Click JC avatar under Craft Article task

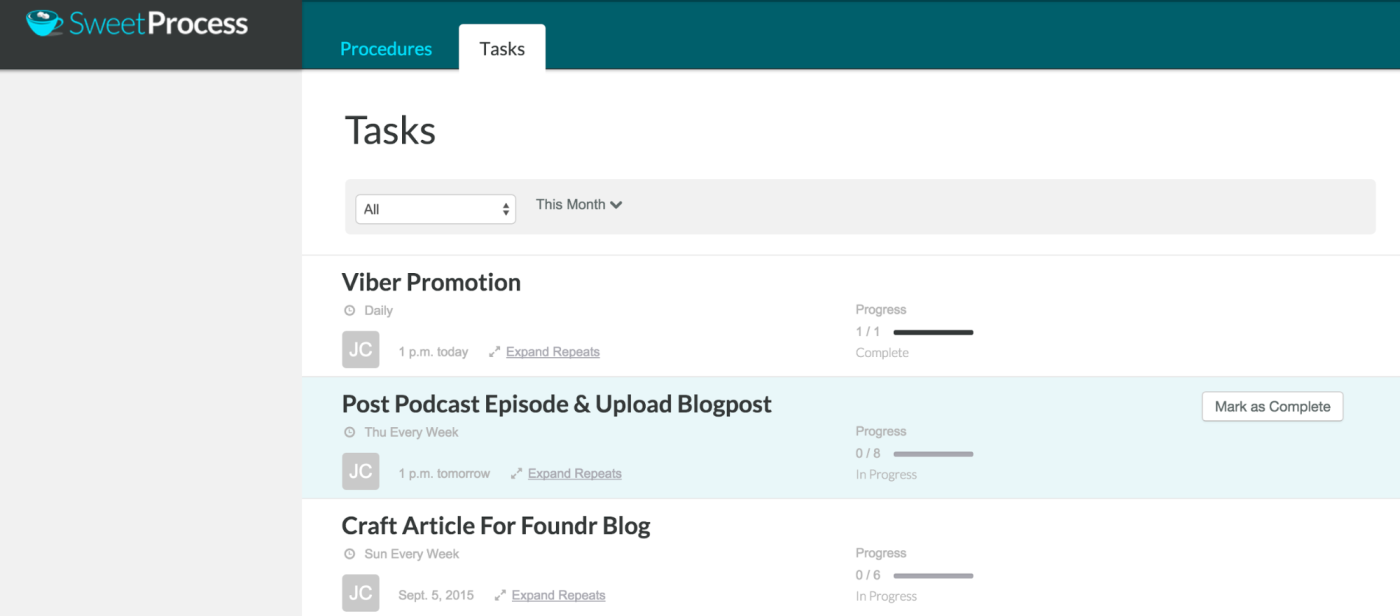coord(360,593)
